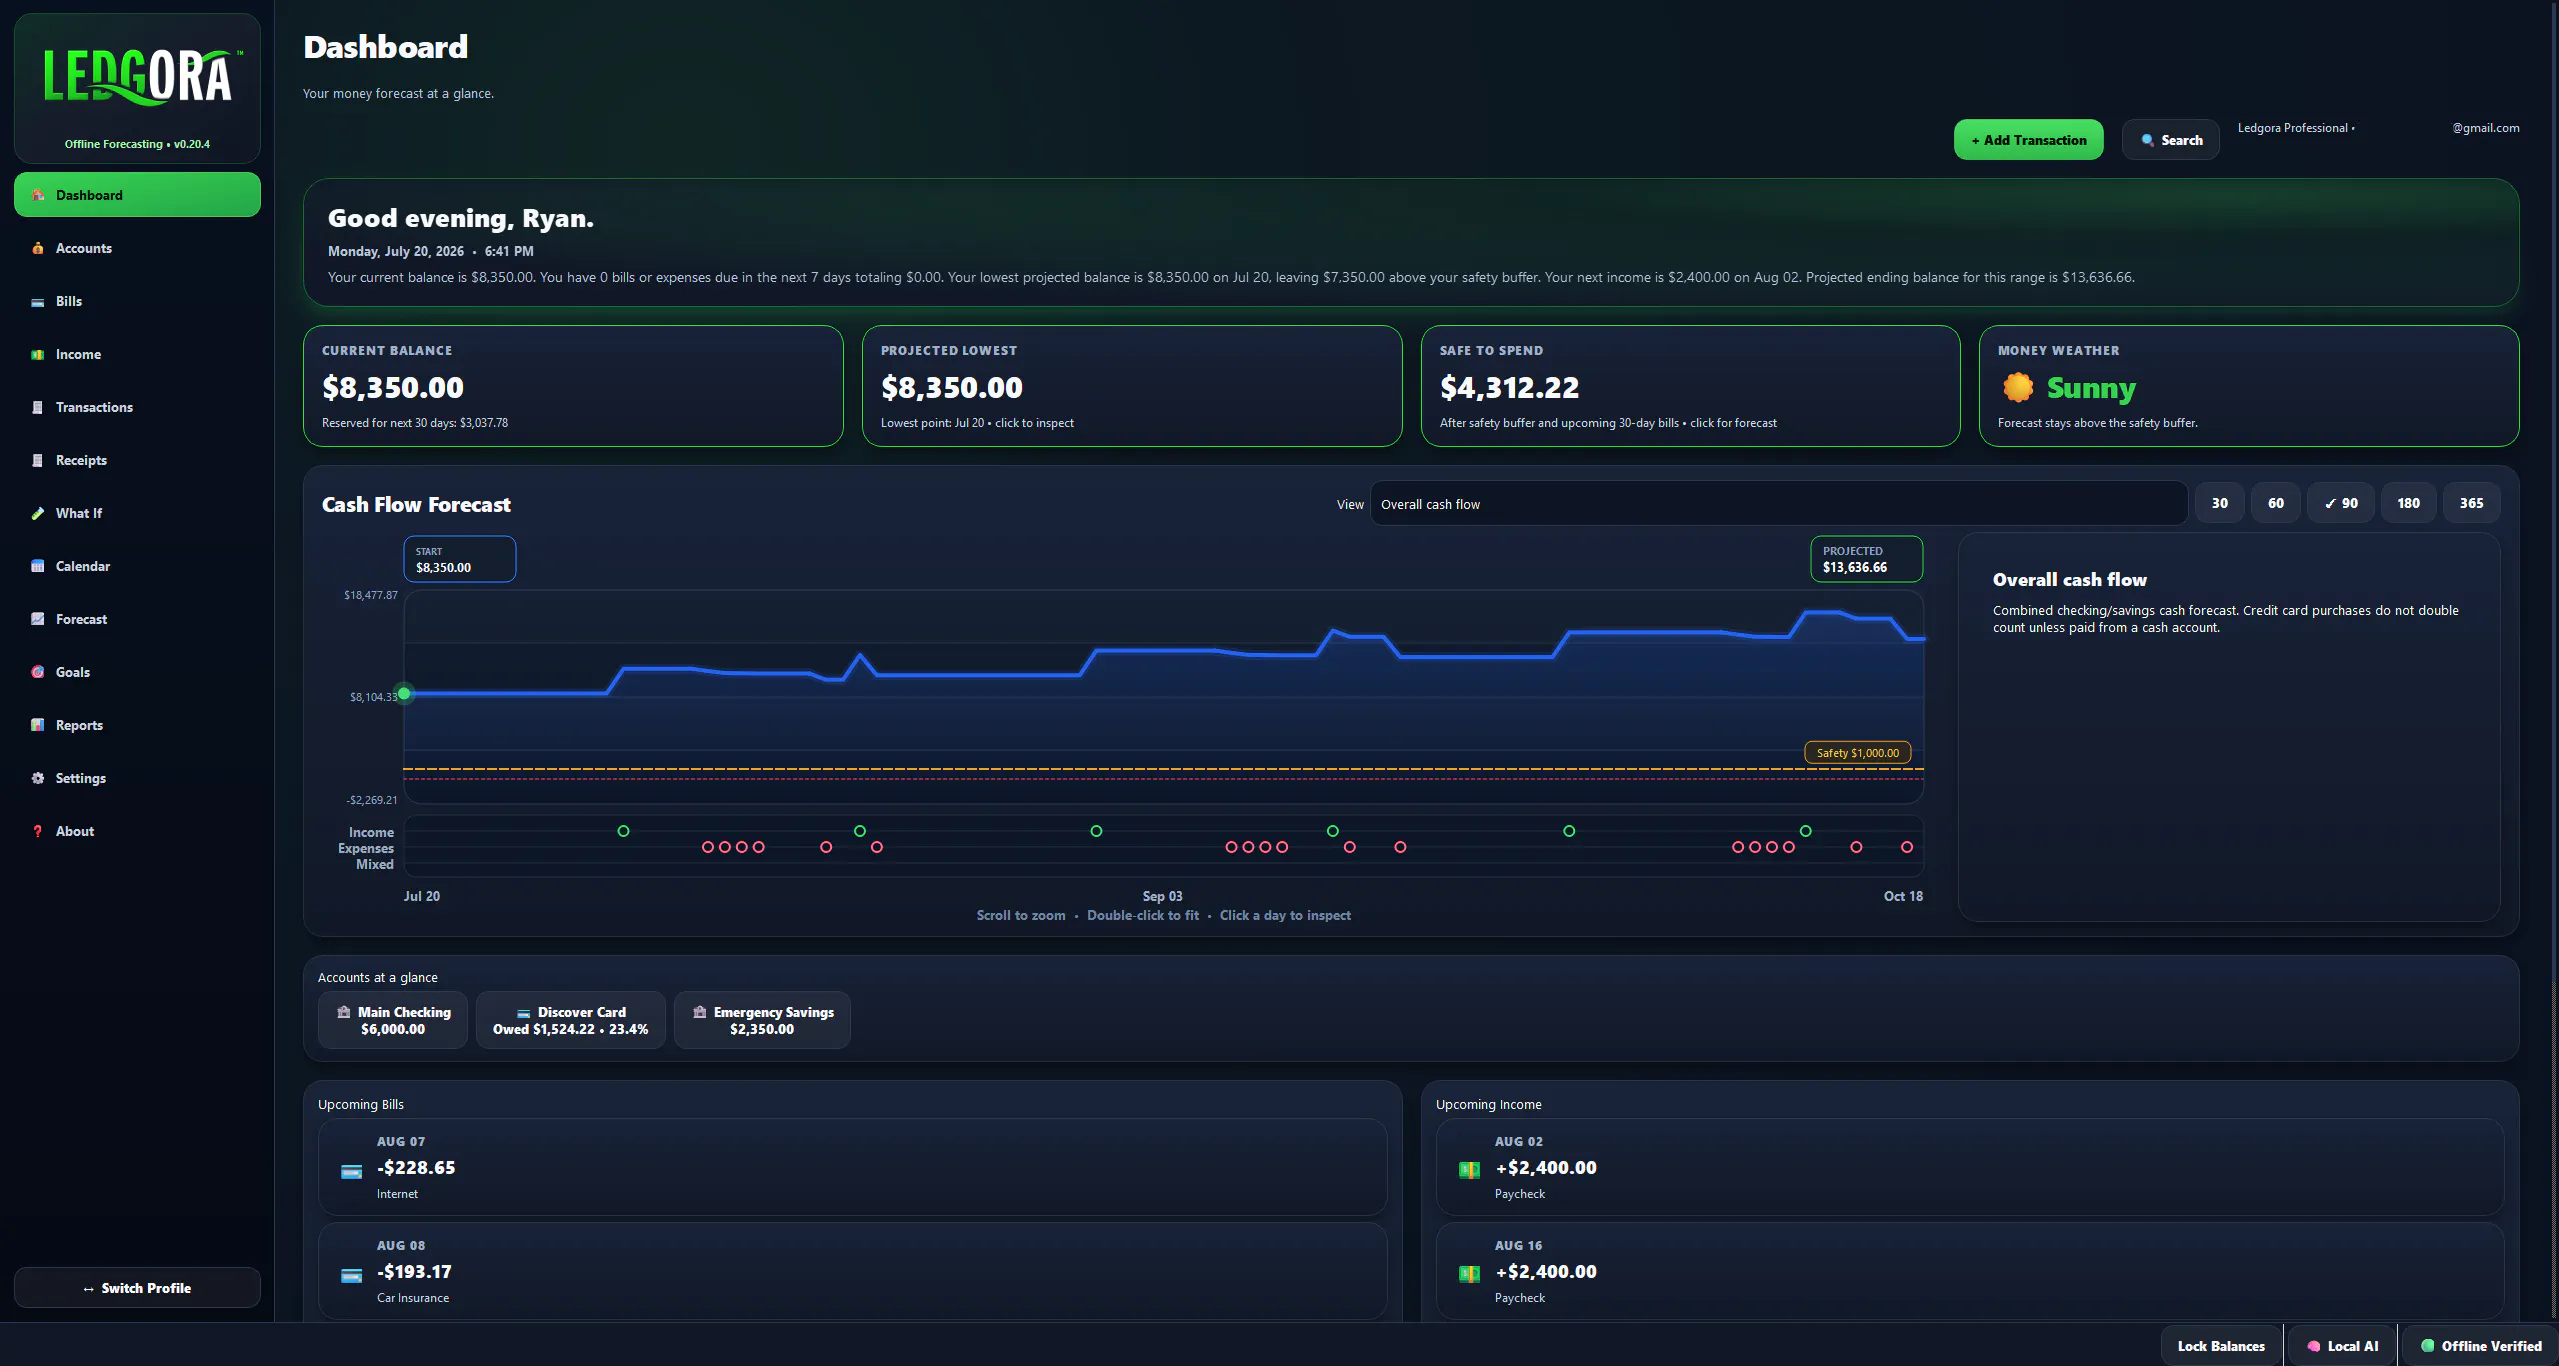Toggle Lock Balances in the status bar
Image resolution: width=2559 pixels, height=1366 pixels.
point(2221,1346)
